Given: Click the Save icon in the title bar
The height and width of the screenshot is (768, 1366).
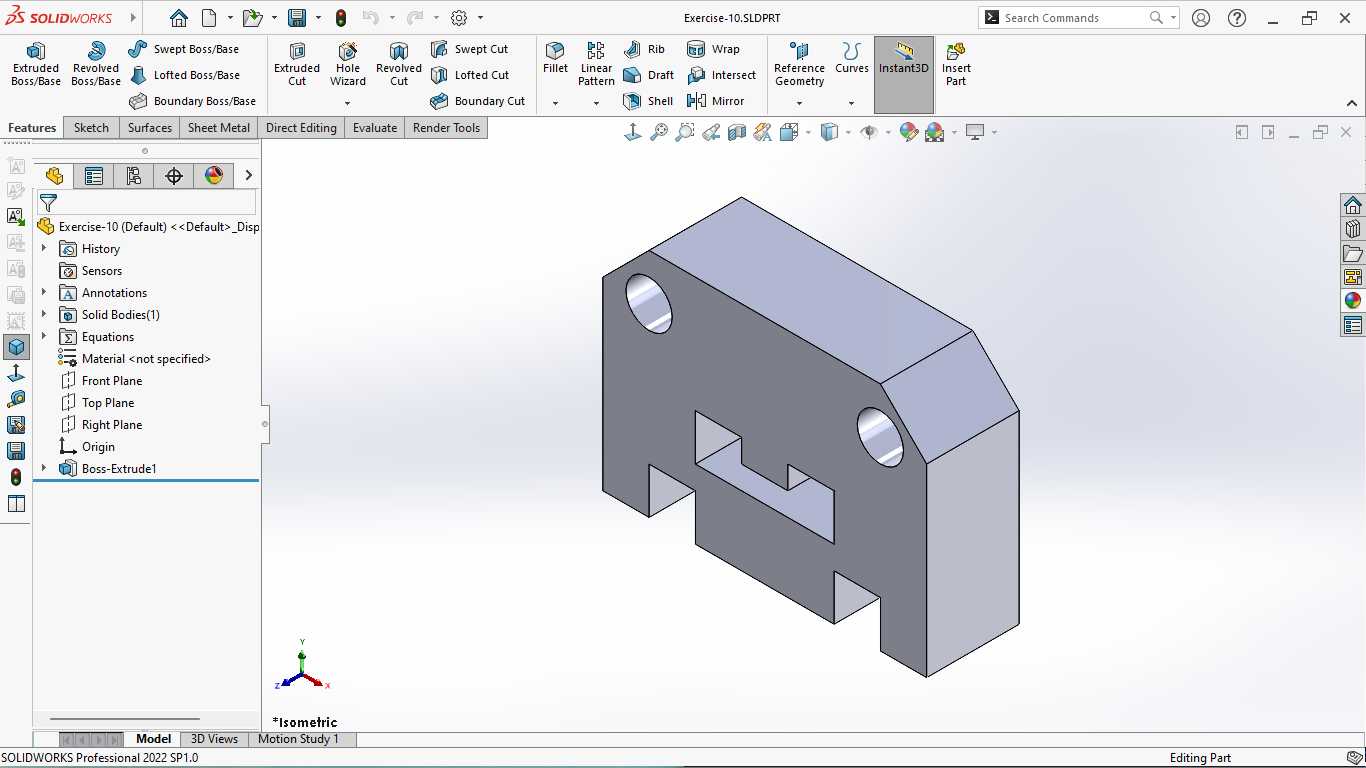Looking at the screenshot, I should coord(297,18).
